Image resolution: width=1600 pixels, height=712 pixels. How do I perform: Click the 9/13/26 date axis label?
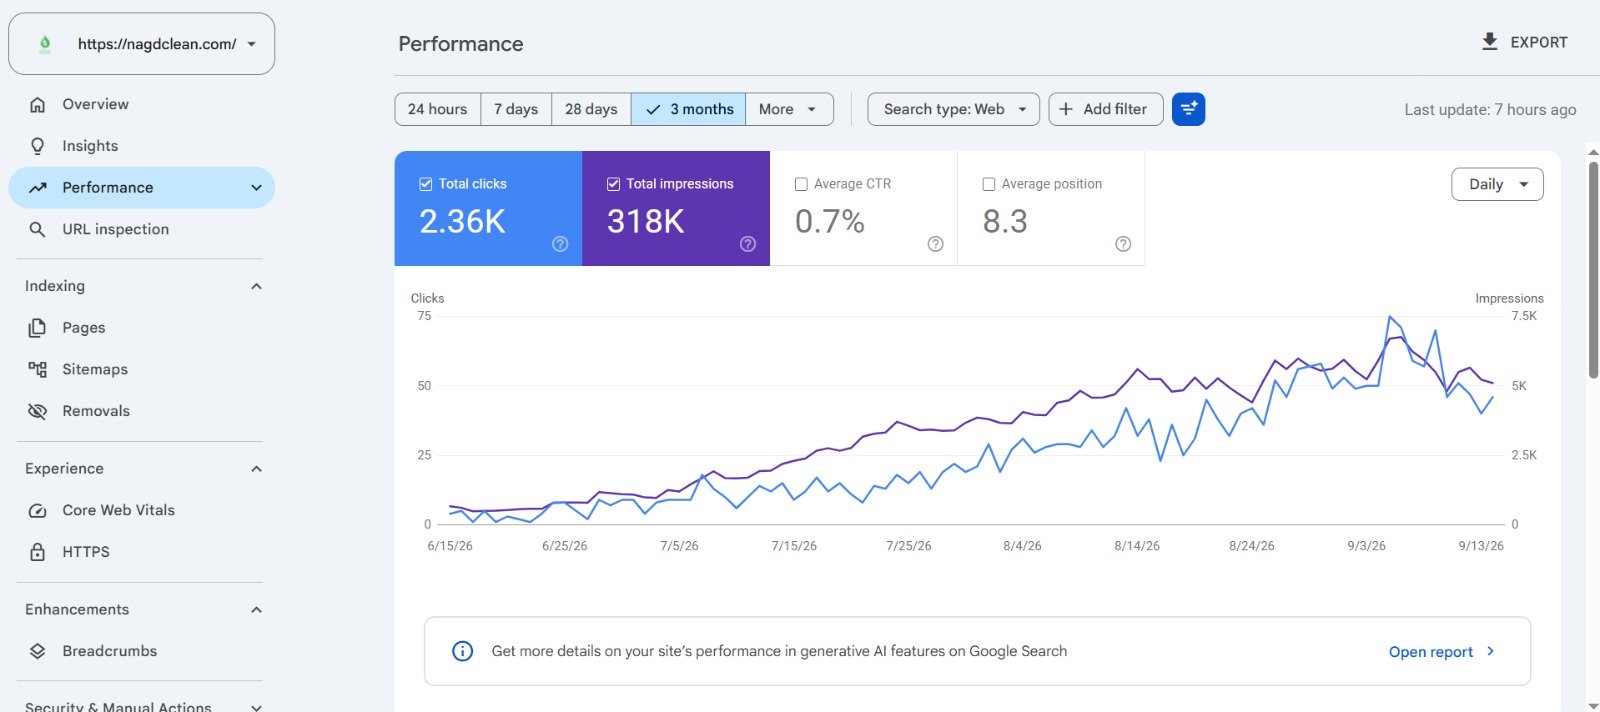click(1481, 546)
